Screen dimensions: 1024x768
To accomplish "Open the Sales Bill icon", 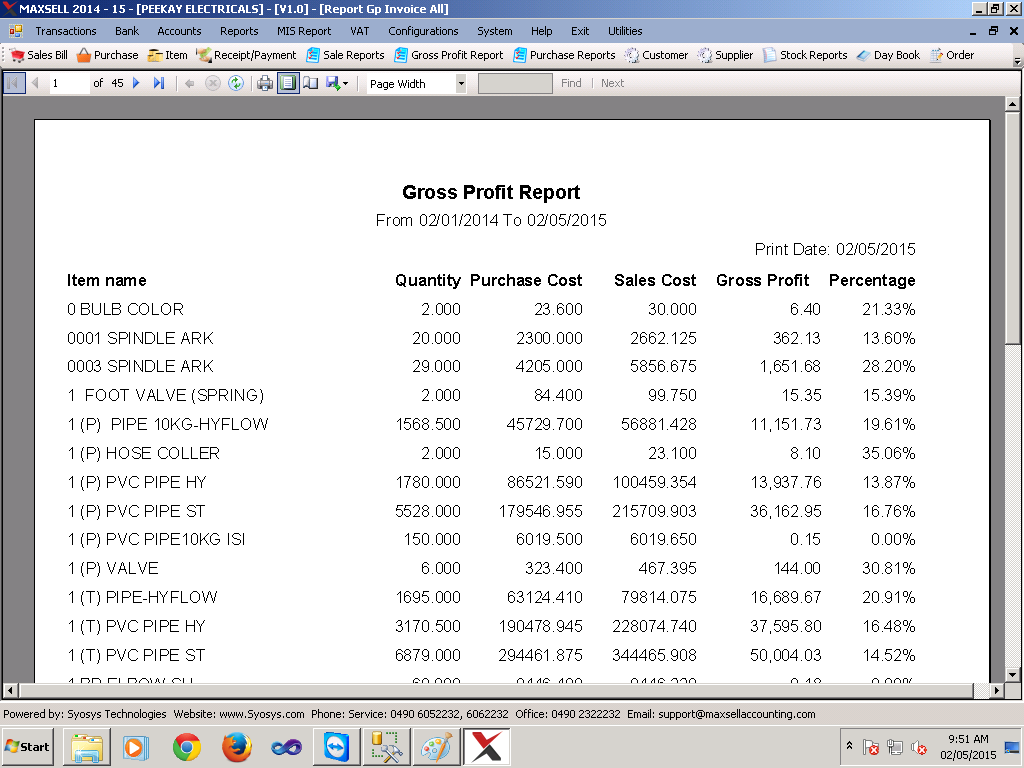I will [17, 56].
